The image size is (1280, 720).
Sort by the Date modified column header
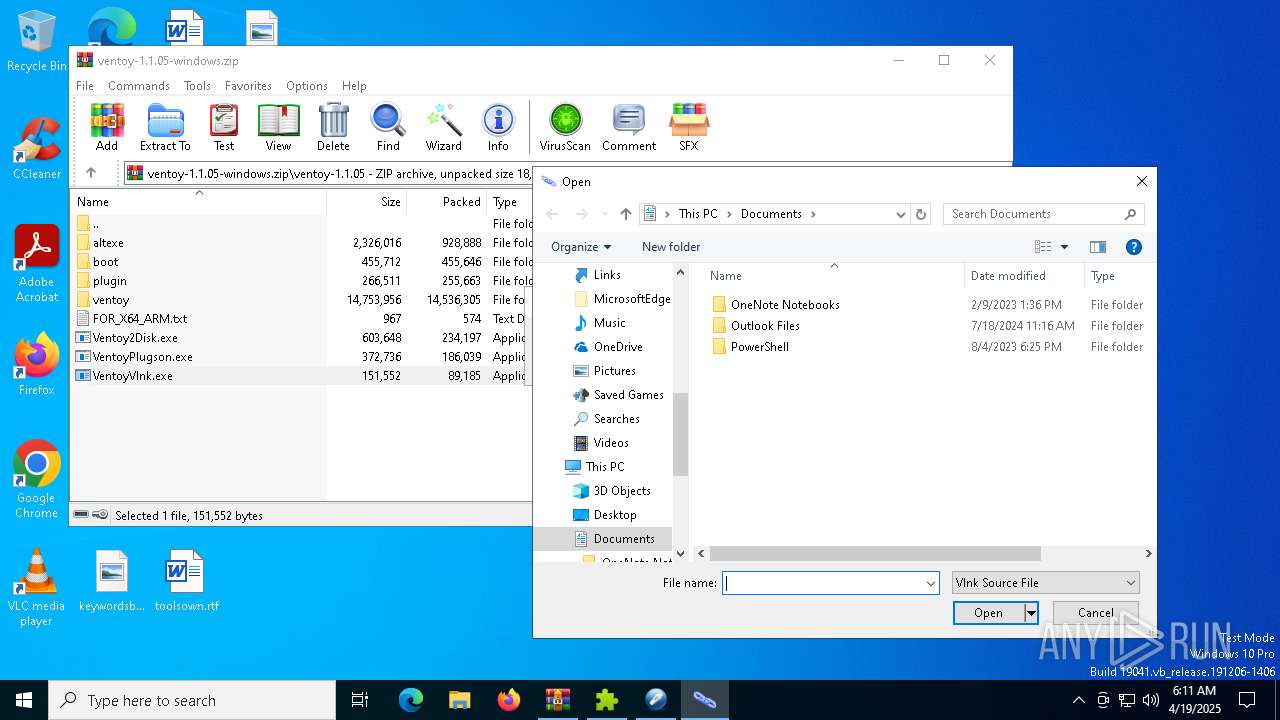[1024, 276]
